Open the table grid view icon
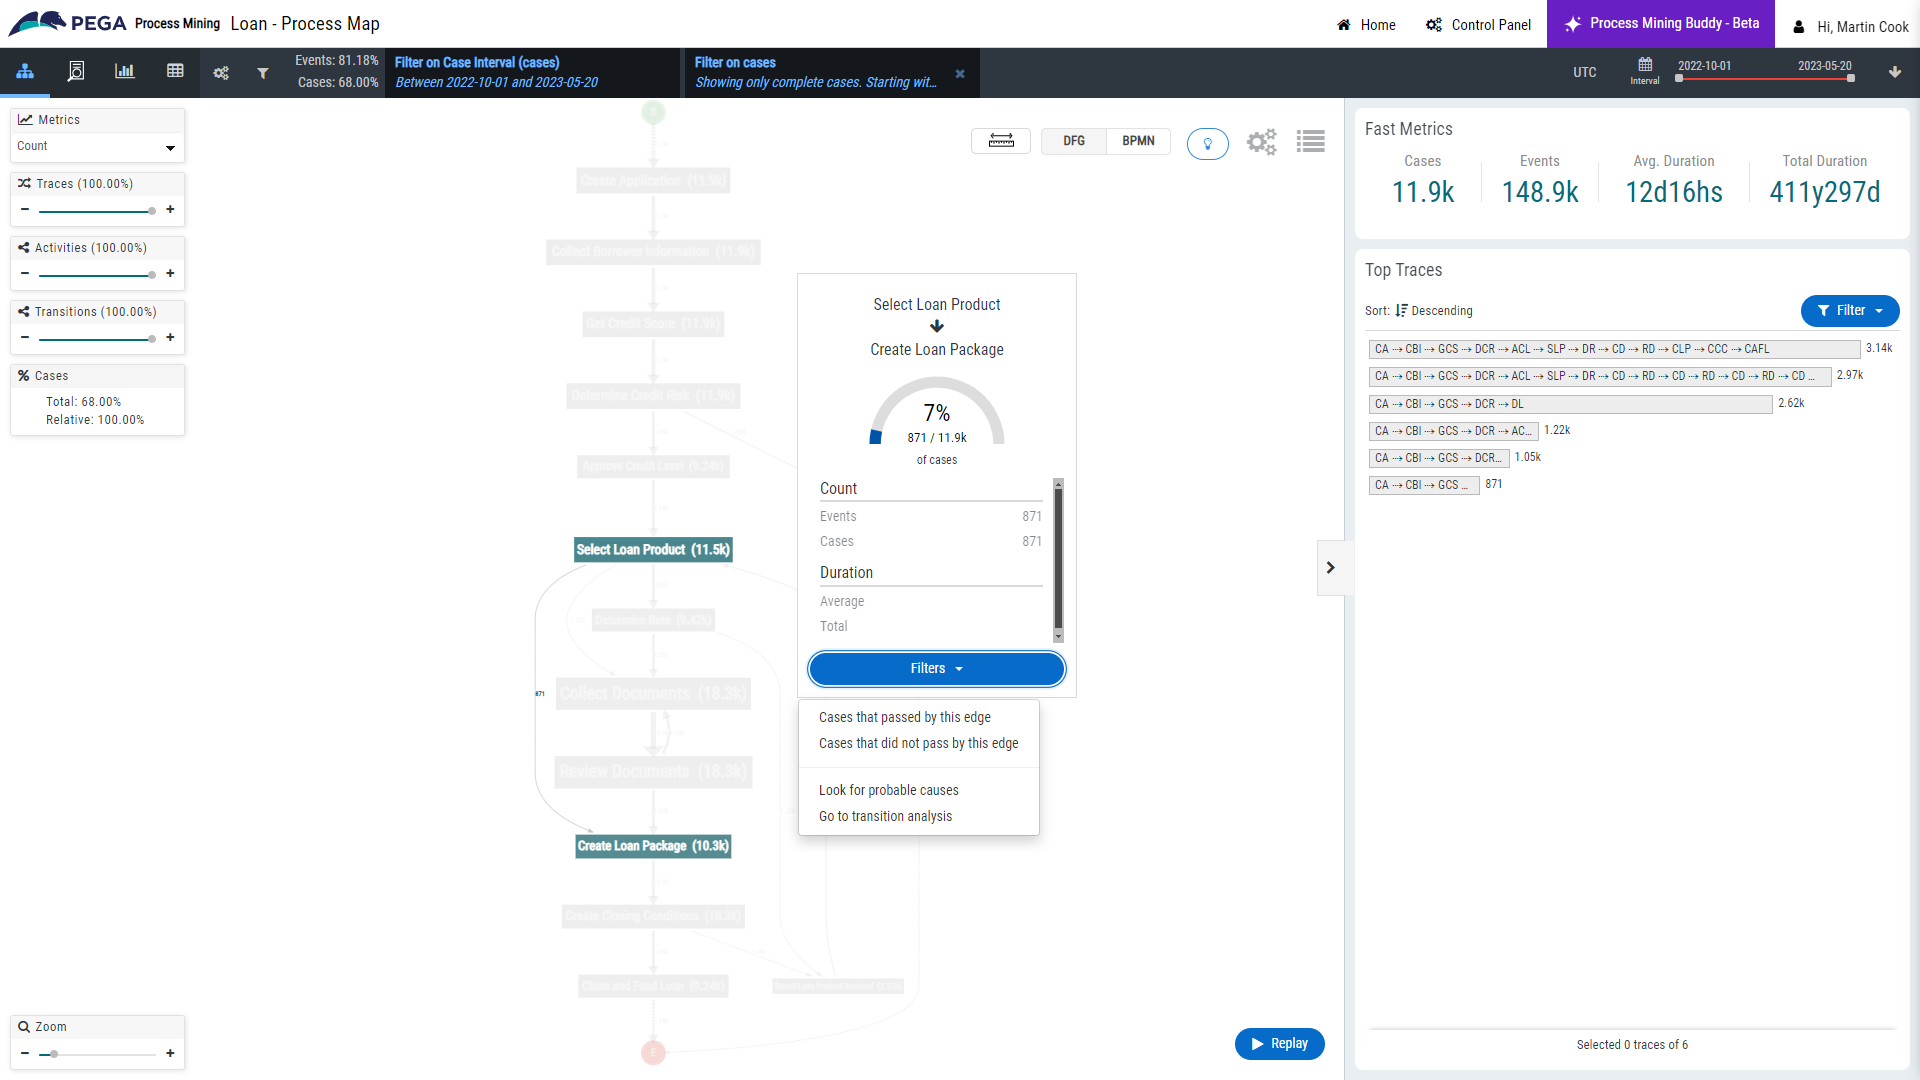The width and height of the screenshot is (1920, 1080). coord(175,71)
